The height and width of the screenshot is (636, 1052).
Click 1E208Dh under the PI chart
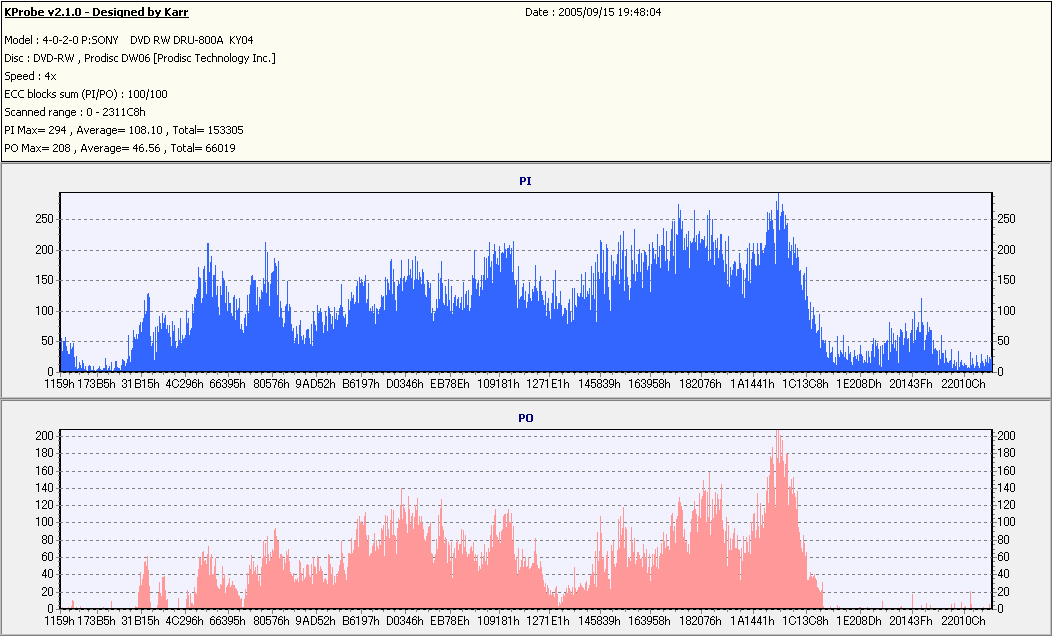click(859, 384)
